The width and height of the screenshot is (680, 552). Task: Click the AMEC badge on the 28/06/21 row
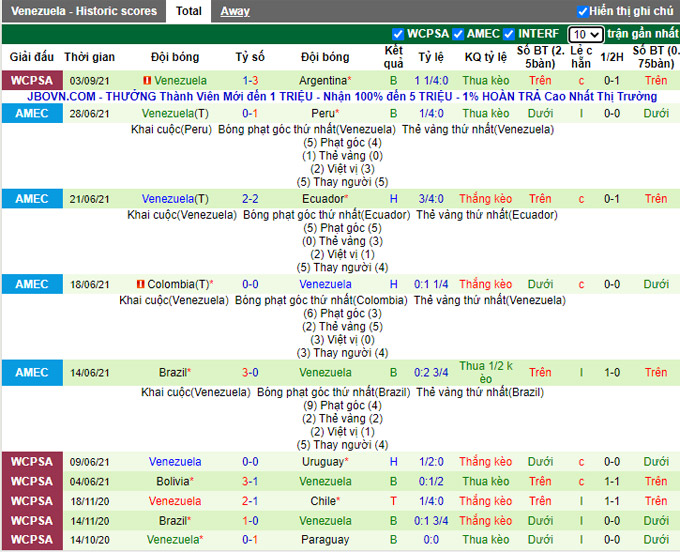coord(32,114)
